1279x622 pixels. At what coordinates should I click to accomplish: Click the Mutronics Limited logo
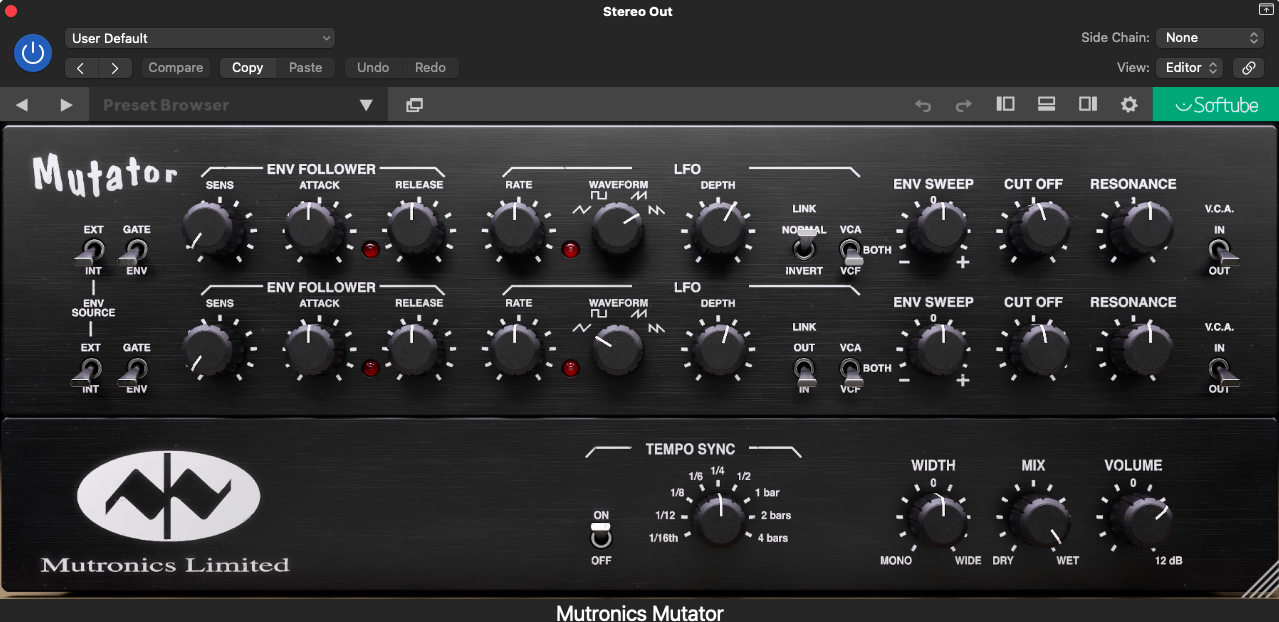(x=167, y=510)
